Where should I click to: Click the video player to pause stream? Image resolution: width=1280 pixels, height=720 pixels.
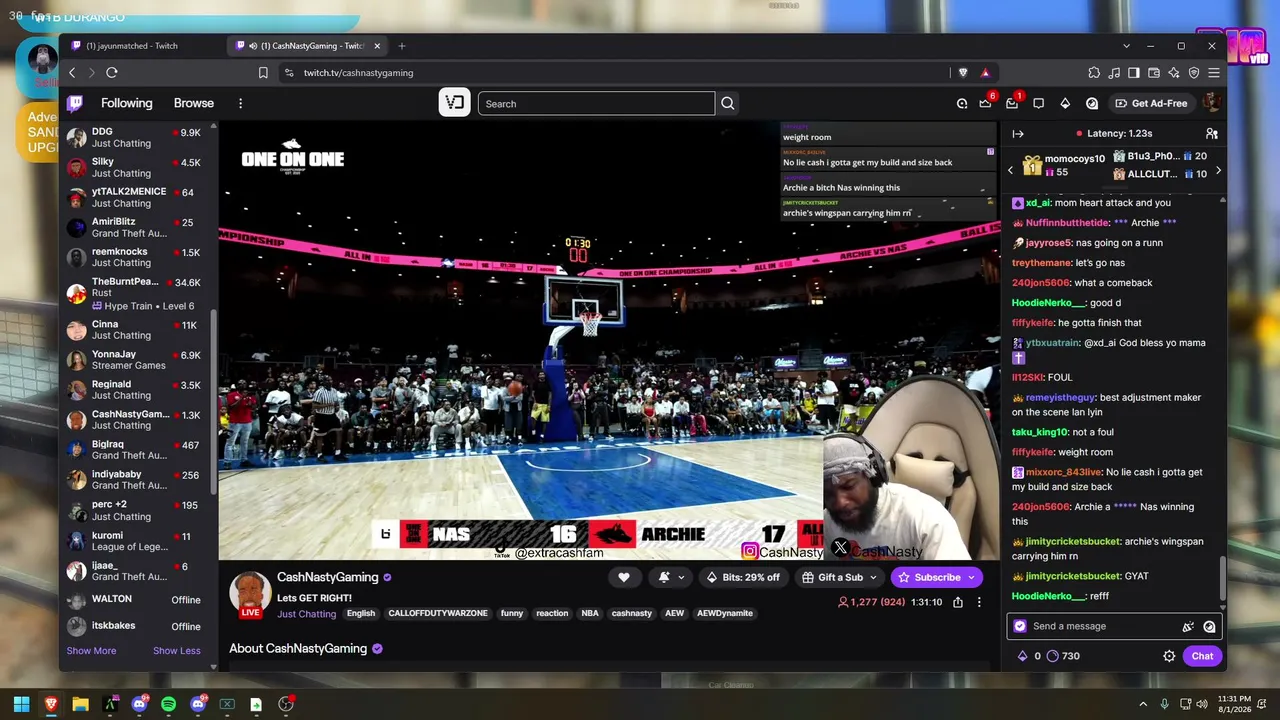click(609, 340)
